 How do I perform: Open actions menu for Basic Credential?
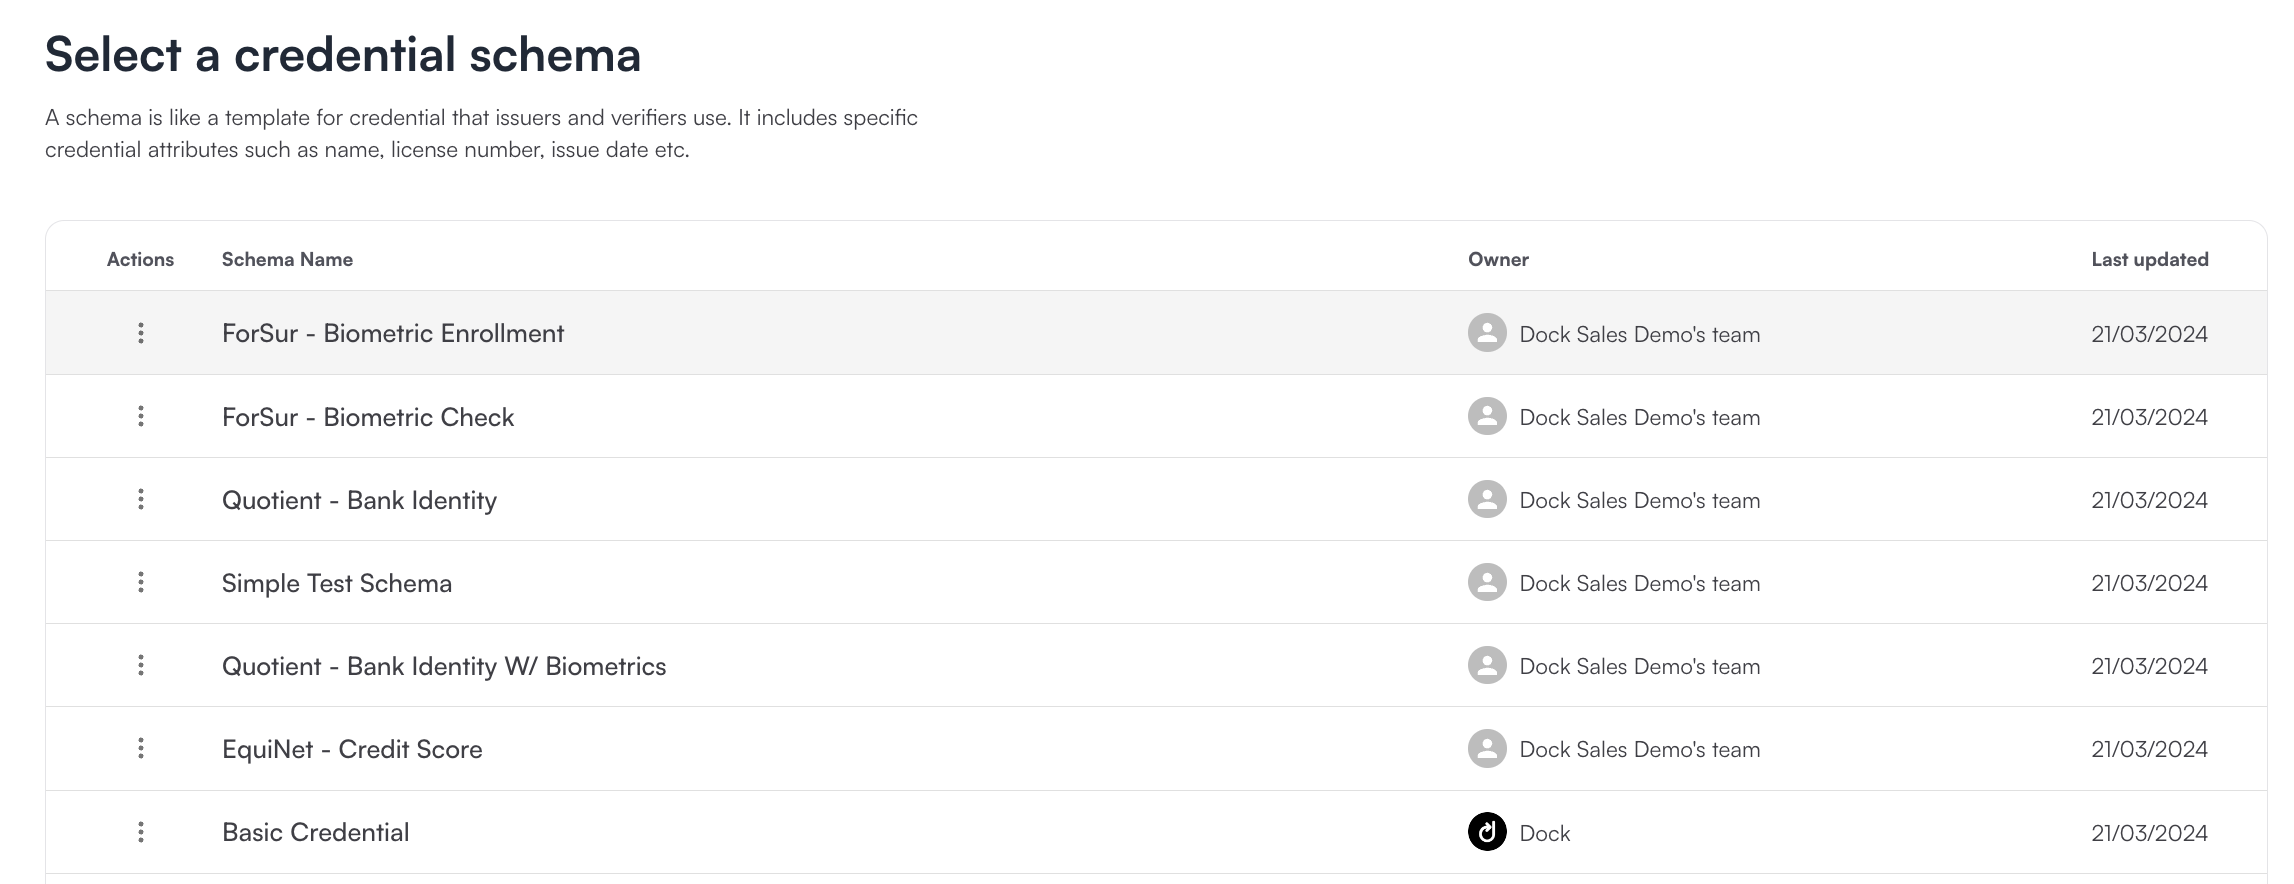click(x=141, y=831)
